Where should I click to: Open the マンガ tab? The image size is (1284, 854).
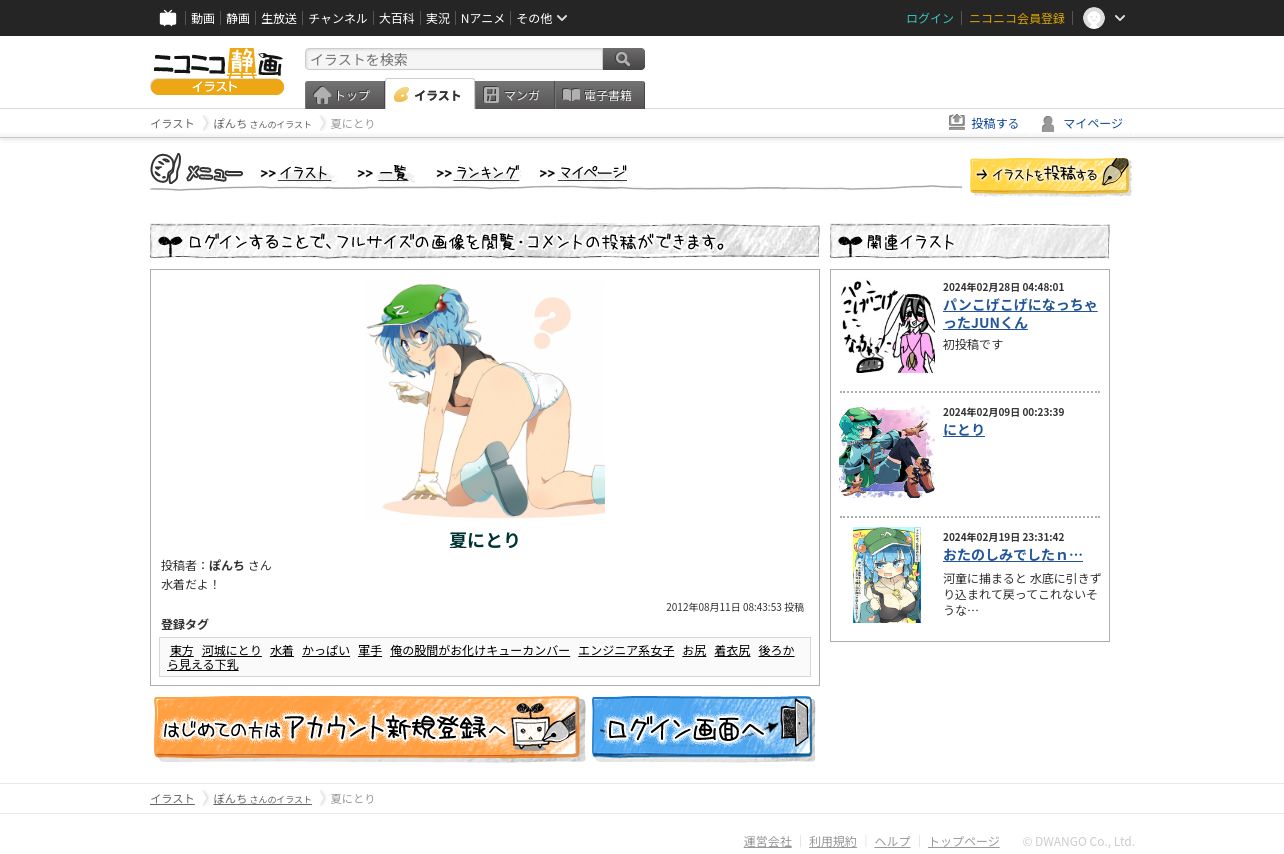515,95
